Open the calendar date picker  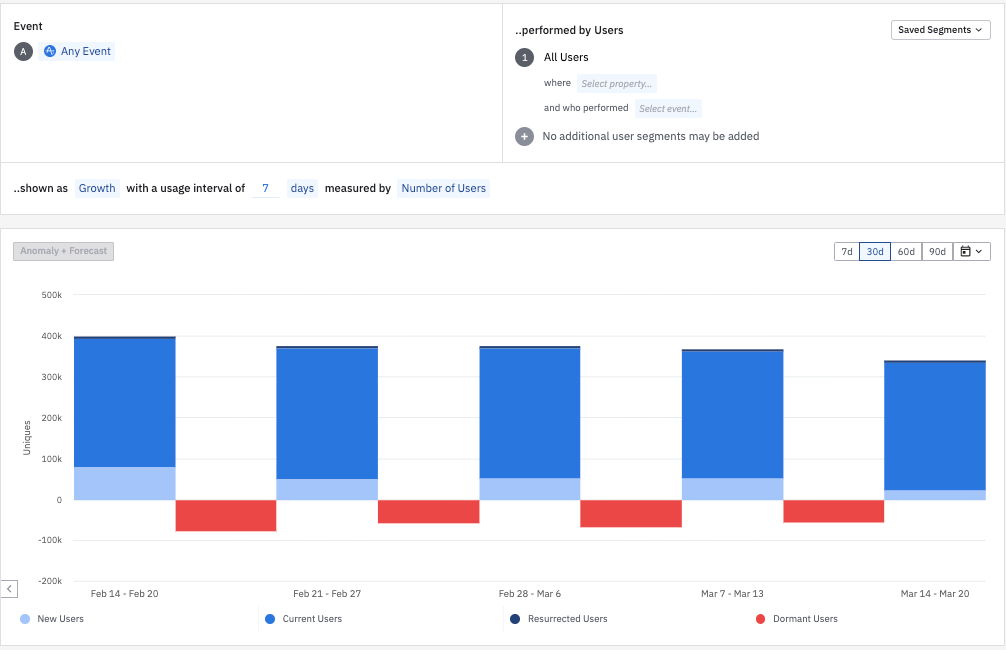[x=971, y=252]
